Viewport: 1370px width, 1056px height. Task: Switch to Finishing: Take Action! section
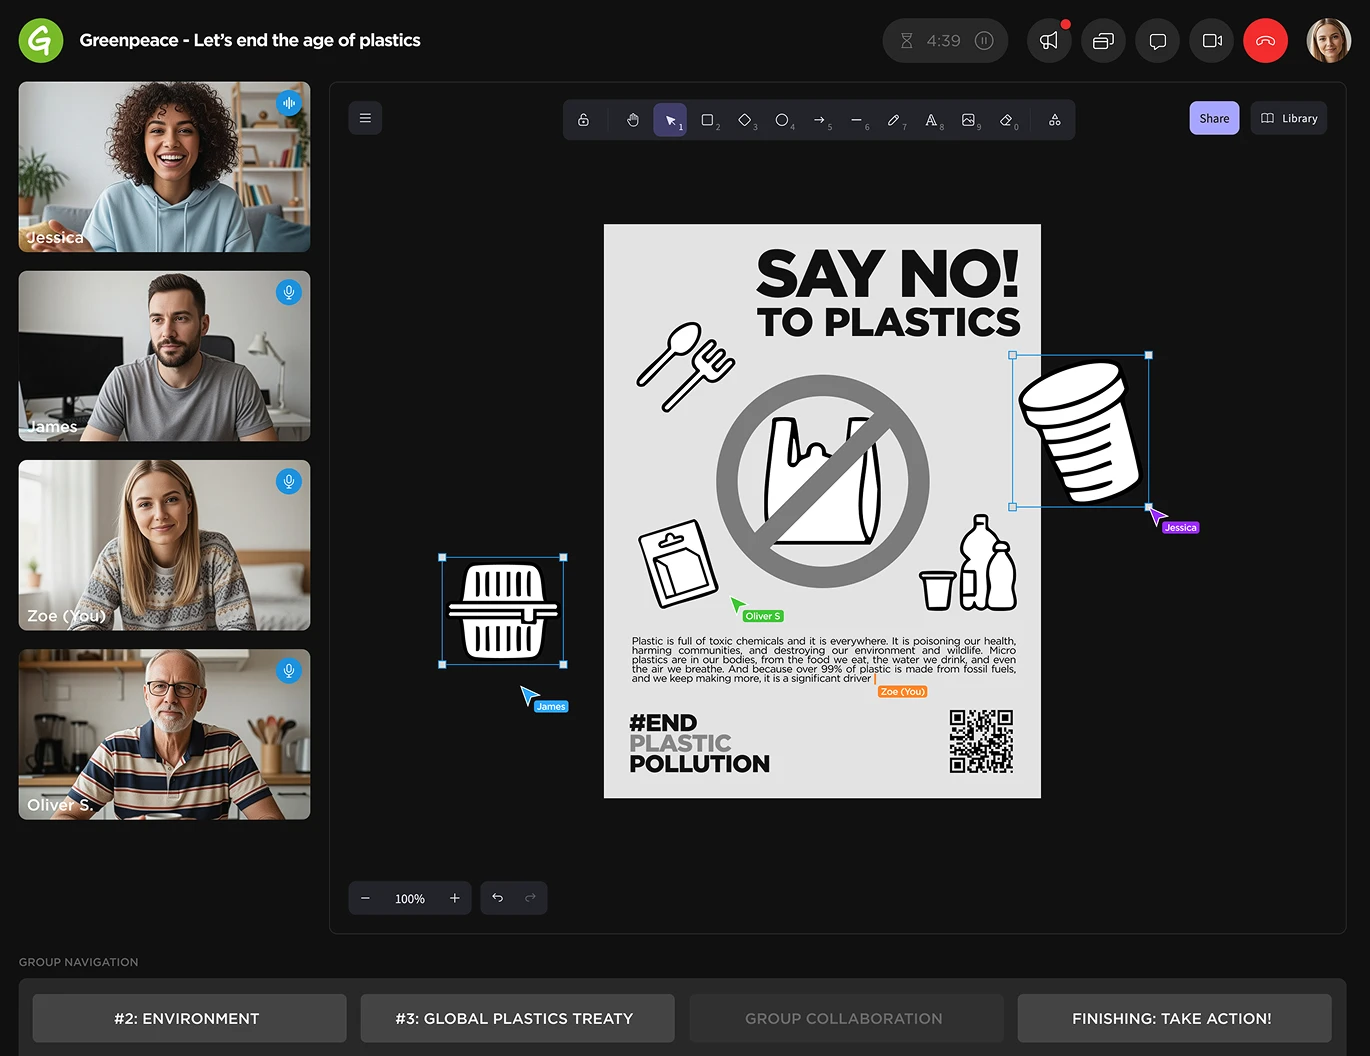1173,1018
